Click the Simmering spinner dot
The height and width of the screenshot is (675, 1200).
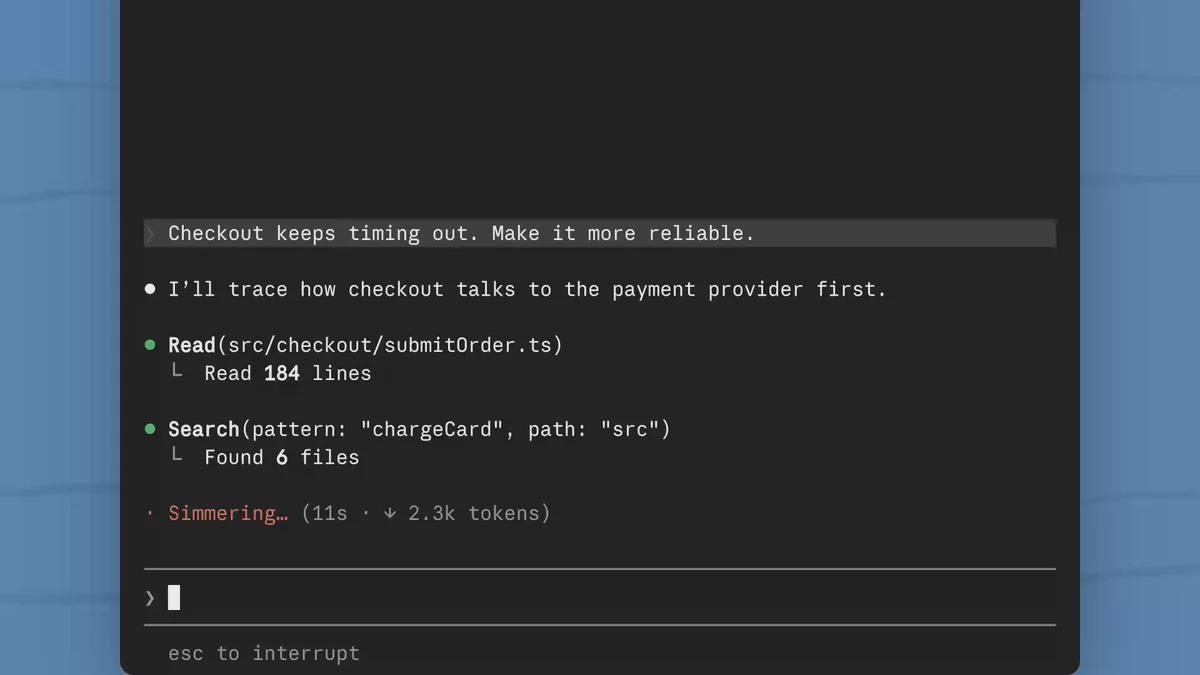pyautogui.click(x=150, y=513)
